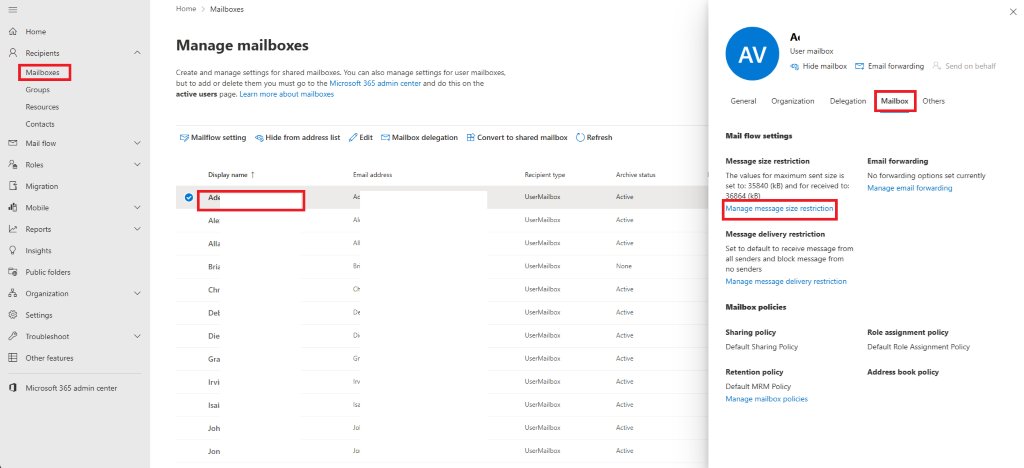Click the Recipient type column header
Image resolution: width=1024 pixels, height=468 pixels.
pyautogui.click(x=545, y=175)
